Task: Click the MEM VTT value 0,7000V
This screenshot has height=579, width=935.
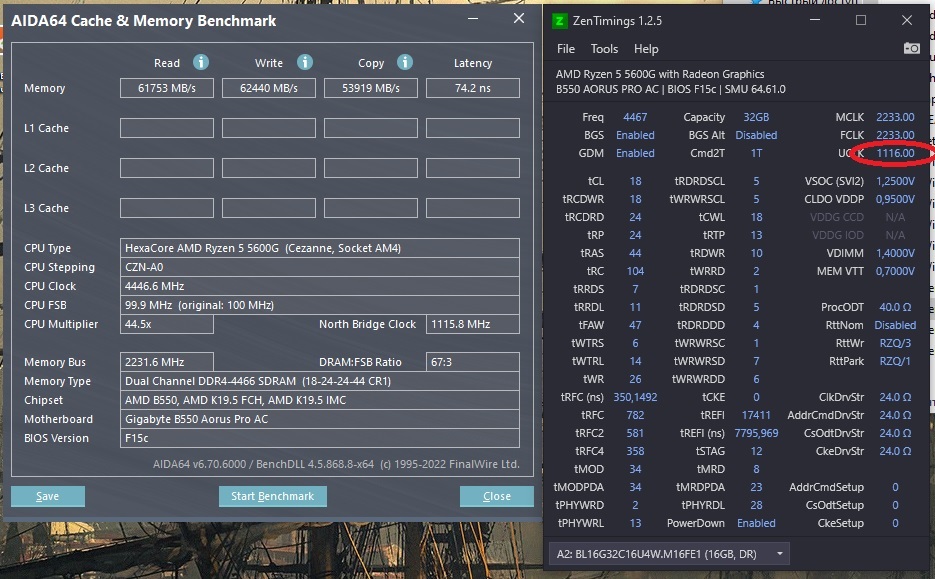Action: click(895, 271)
